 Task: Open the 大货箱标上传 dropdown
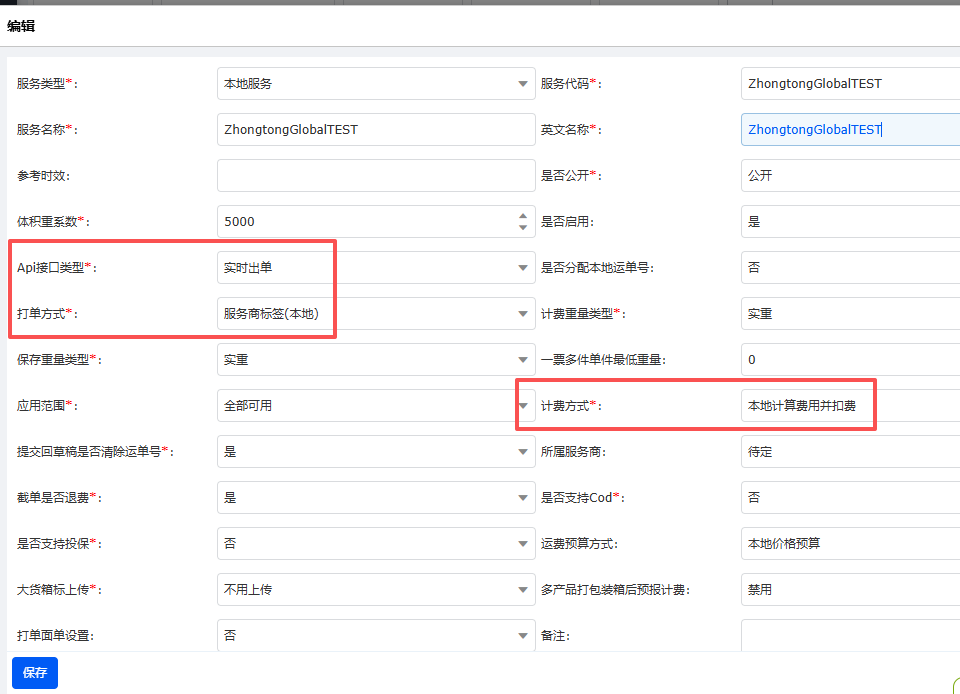point(522,590)
